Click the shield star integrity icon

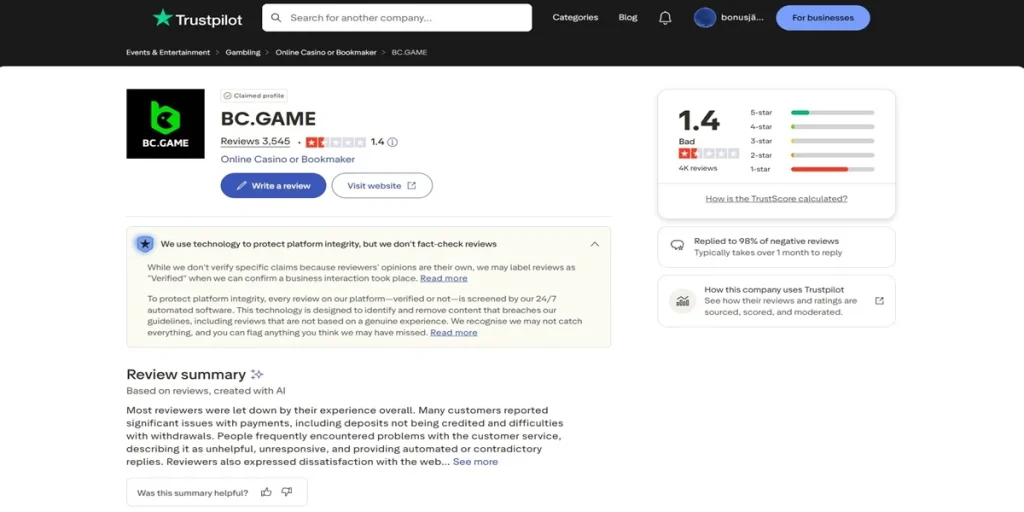(145, 244)
